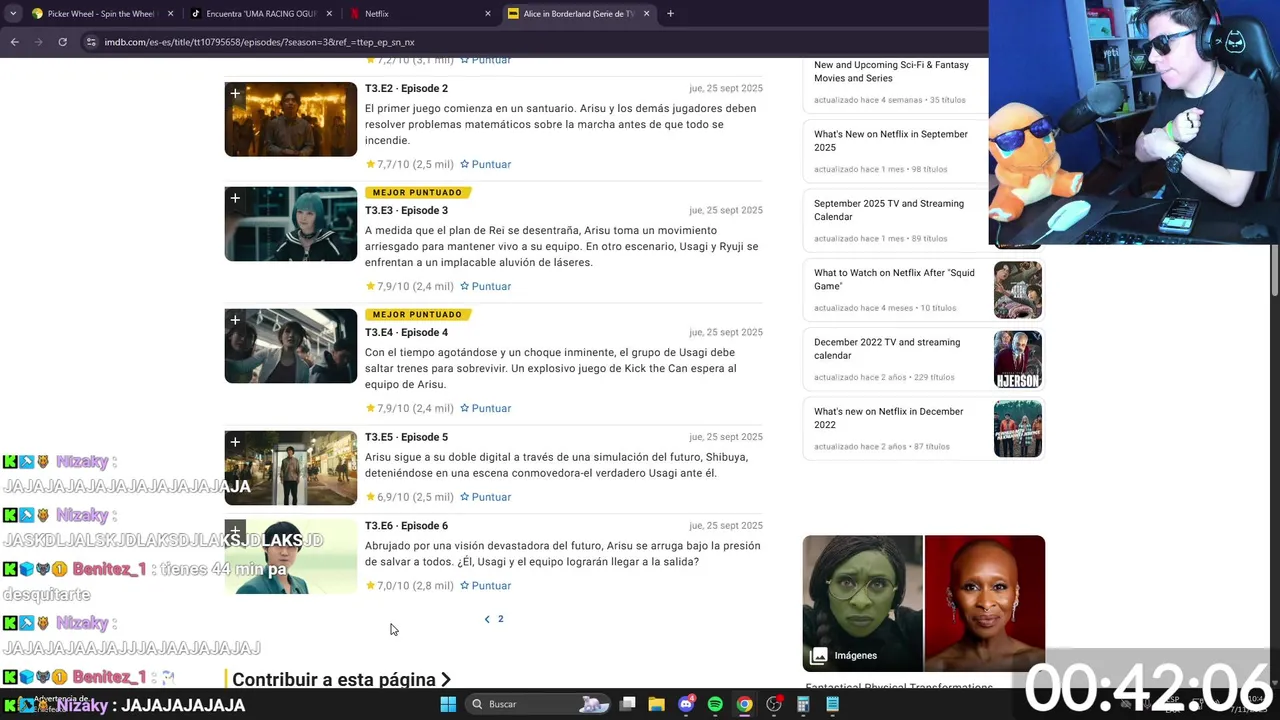Rate Episode 5 via Puntuar
Screen dimensions: 1280x720
485,497
